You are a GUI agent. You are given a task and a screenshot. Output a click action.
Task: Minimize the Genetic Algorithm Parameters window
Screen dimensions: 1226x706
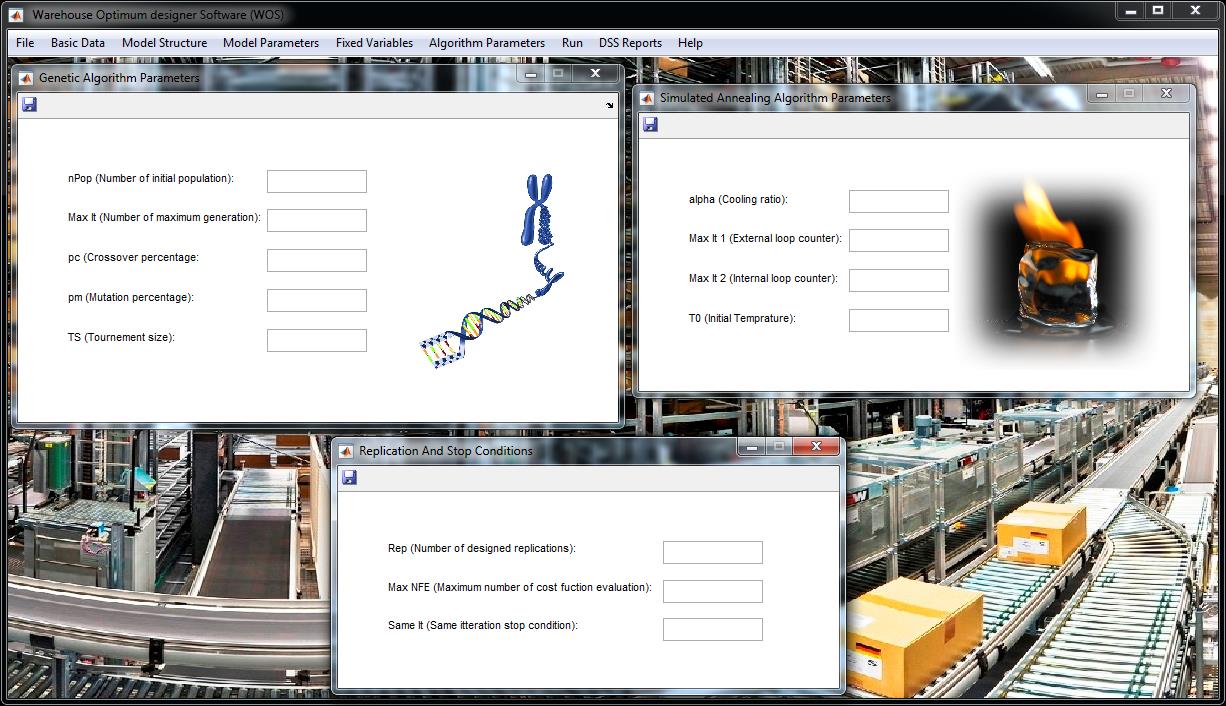point(531,73)
